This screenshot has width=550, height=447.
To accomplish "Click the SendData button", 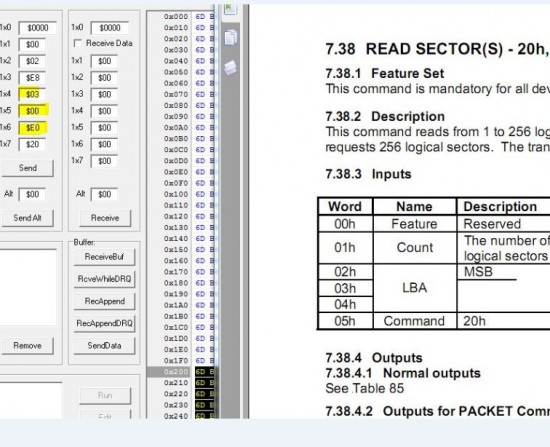I will [104, 346].
